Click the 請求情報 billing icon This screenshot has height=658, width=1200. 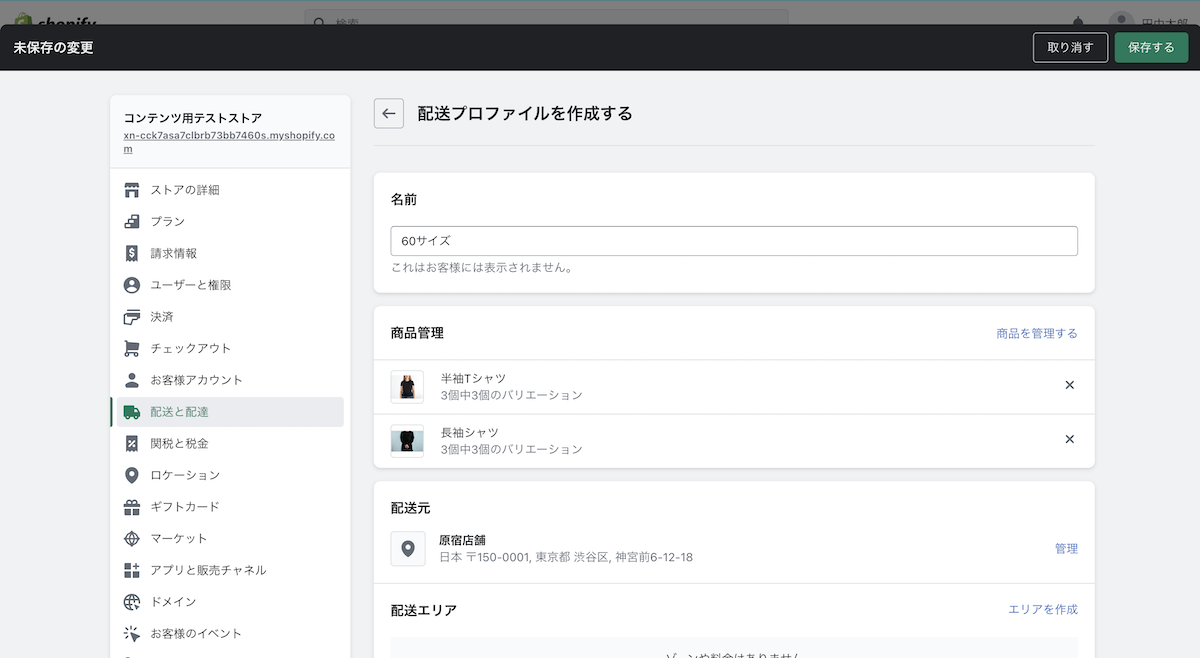pos(131,253)
